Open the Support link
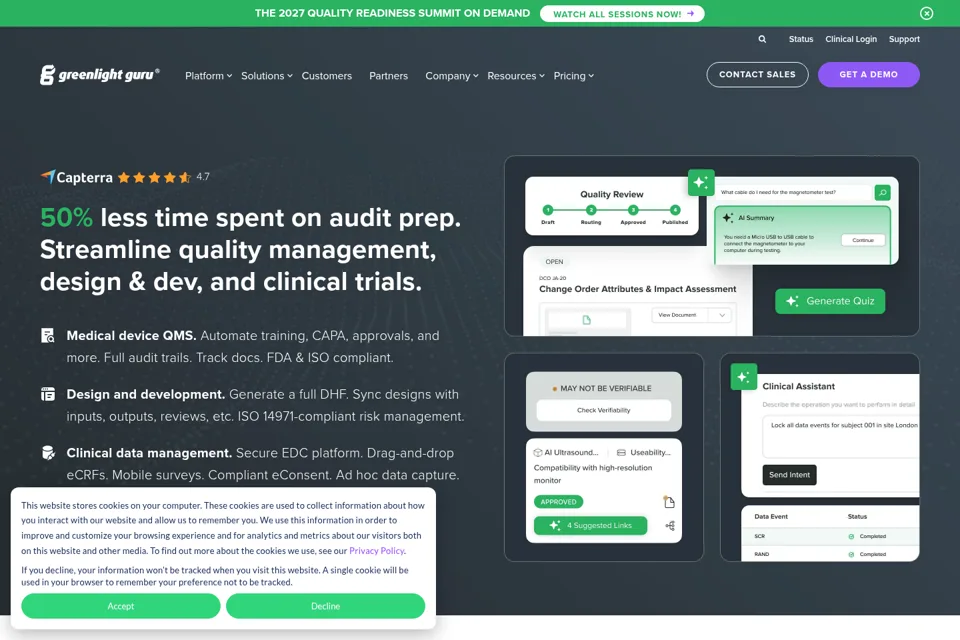The height and width of the screenshot is (640, 960). click(904, 39)
